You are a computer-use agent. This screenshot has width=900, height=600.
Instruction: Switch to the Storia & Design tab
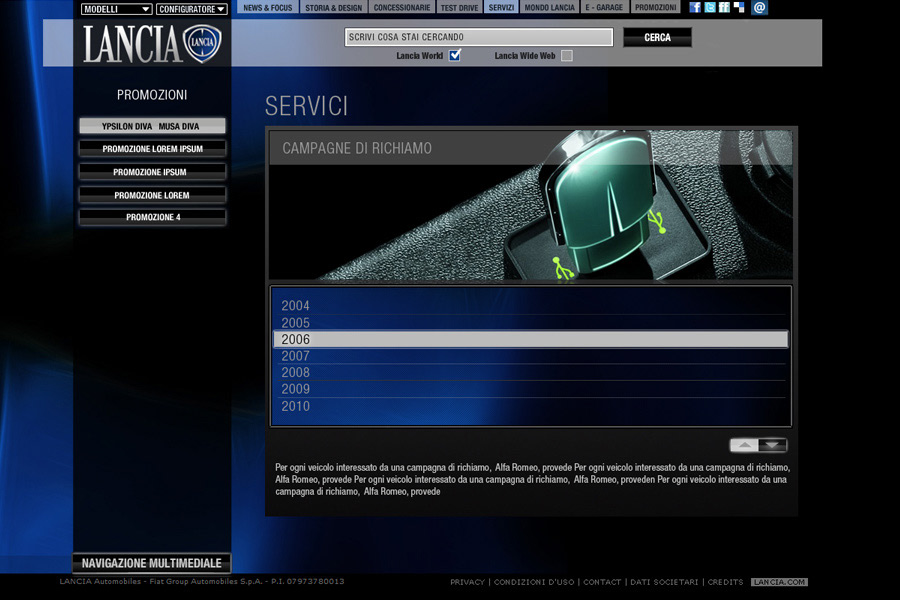(333, 7)
